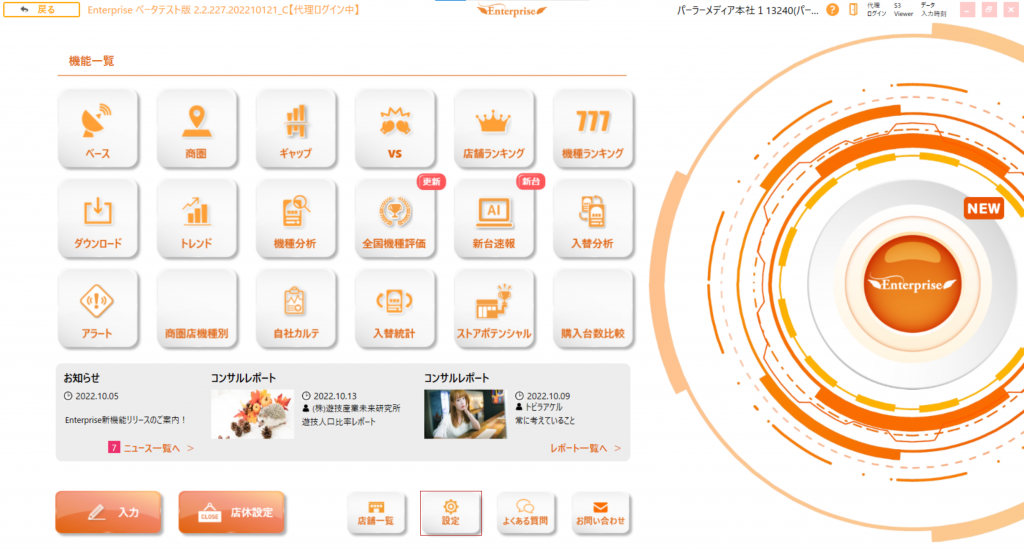Click the central Enterprise orb

coord(912,284)
